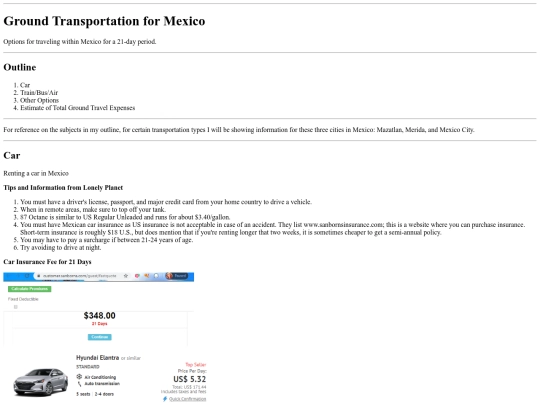
Task: Click the sanborns URL address field
Action: click(79, 276)
